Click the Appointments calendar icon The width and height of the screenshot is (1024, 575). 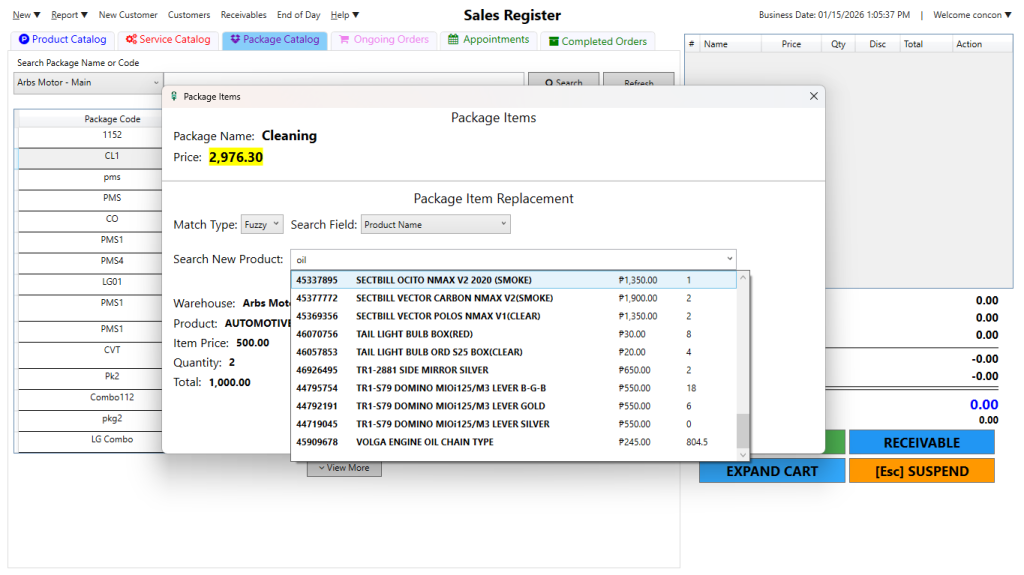tap(453, 40)
